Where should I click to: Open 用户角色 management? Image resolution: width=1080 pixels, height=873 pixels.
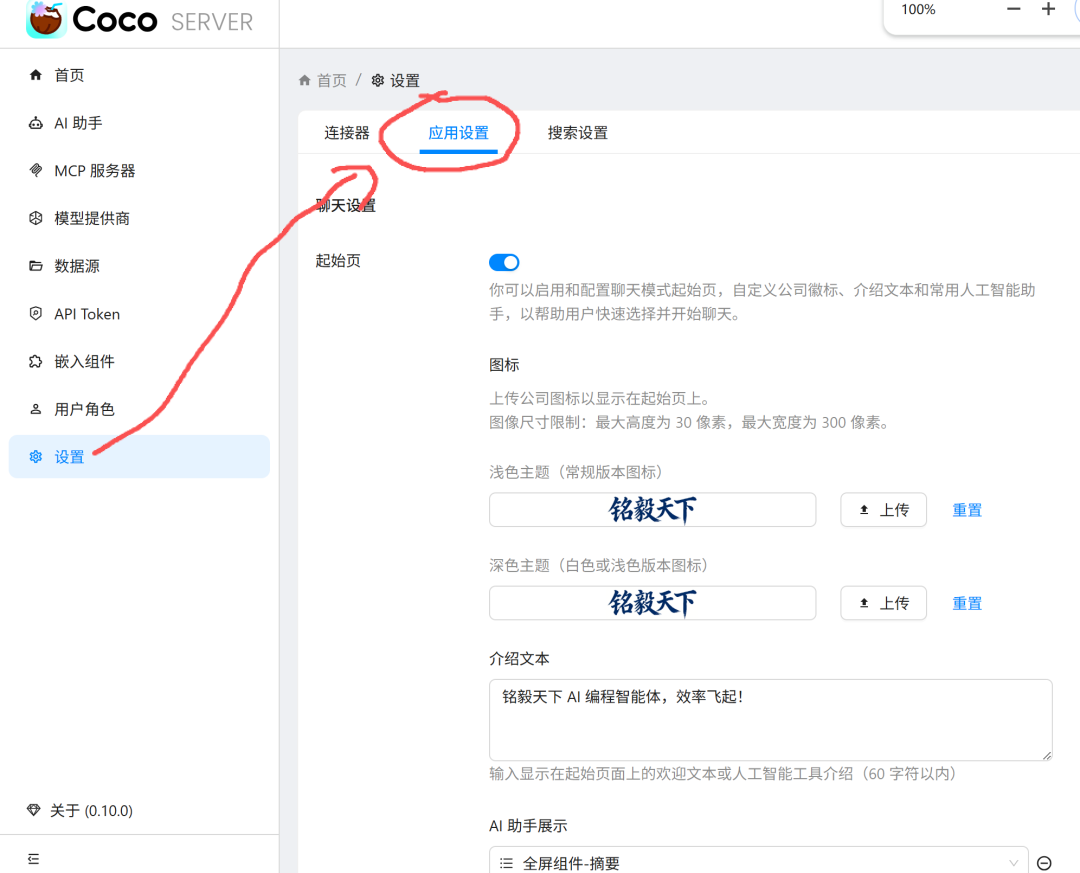coord(86,409)
